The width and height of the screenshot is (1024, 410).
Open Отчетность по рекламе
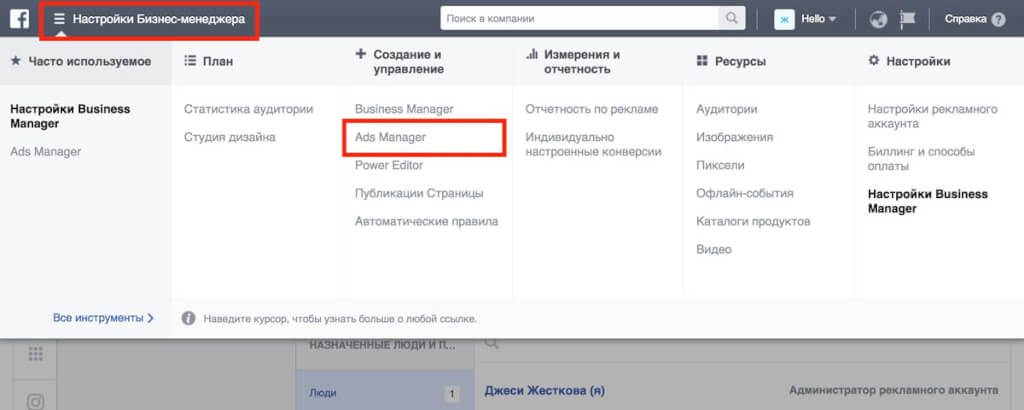click(592, 109)
